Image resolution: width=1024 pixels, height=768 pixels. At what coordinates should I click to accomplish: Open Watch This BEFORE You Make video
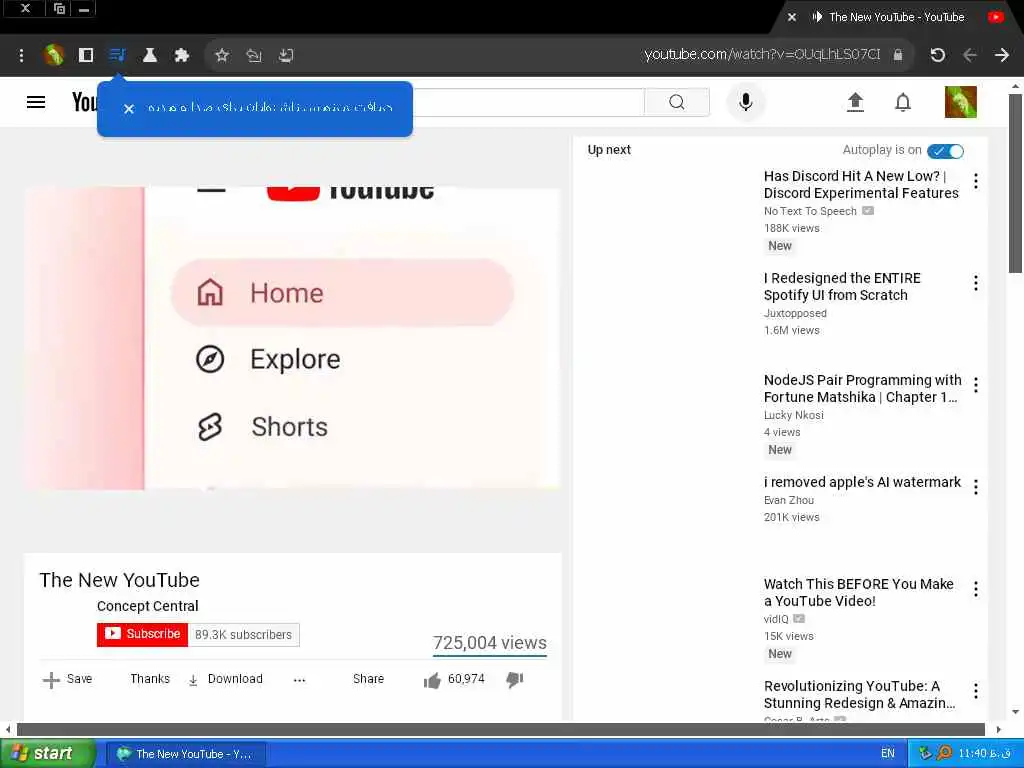[x=858, y=592]
